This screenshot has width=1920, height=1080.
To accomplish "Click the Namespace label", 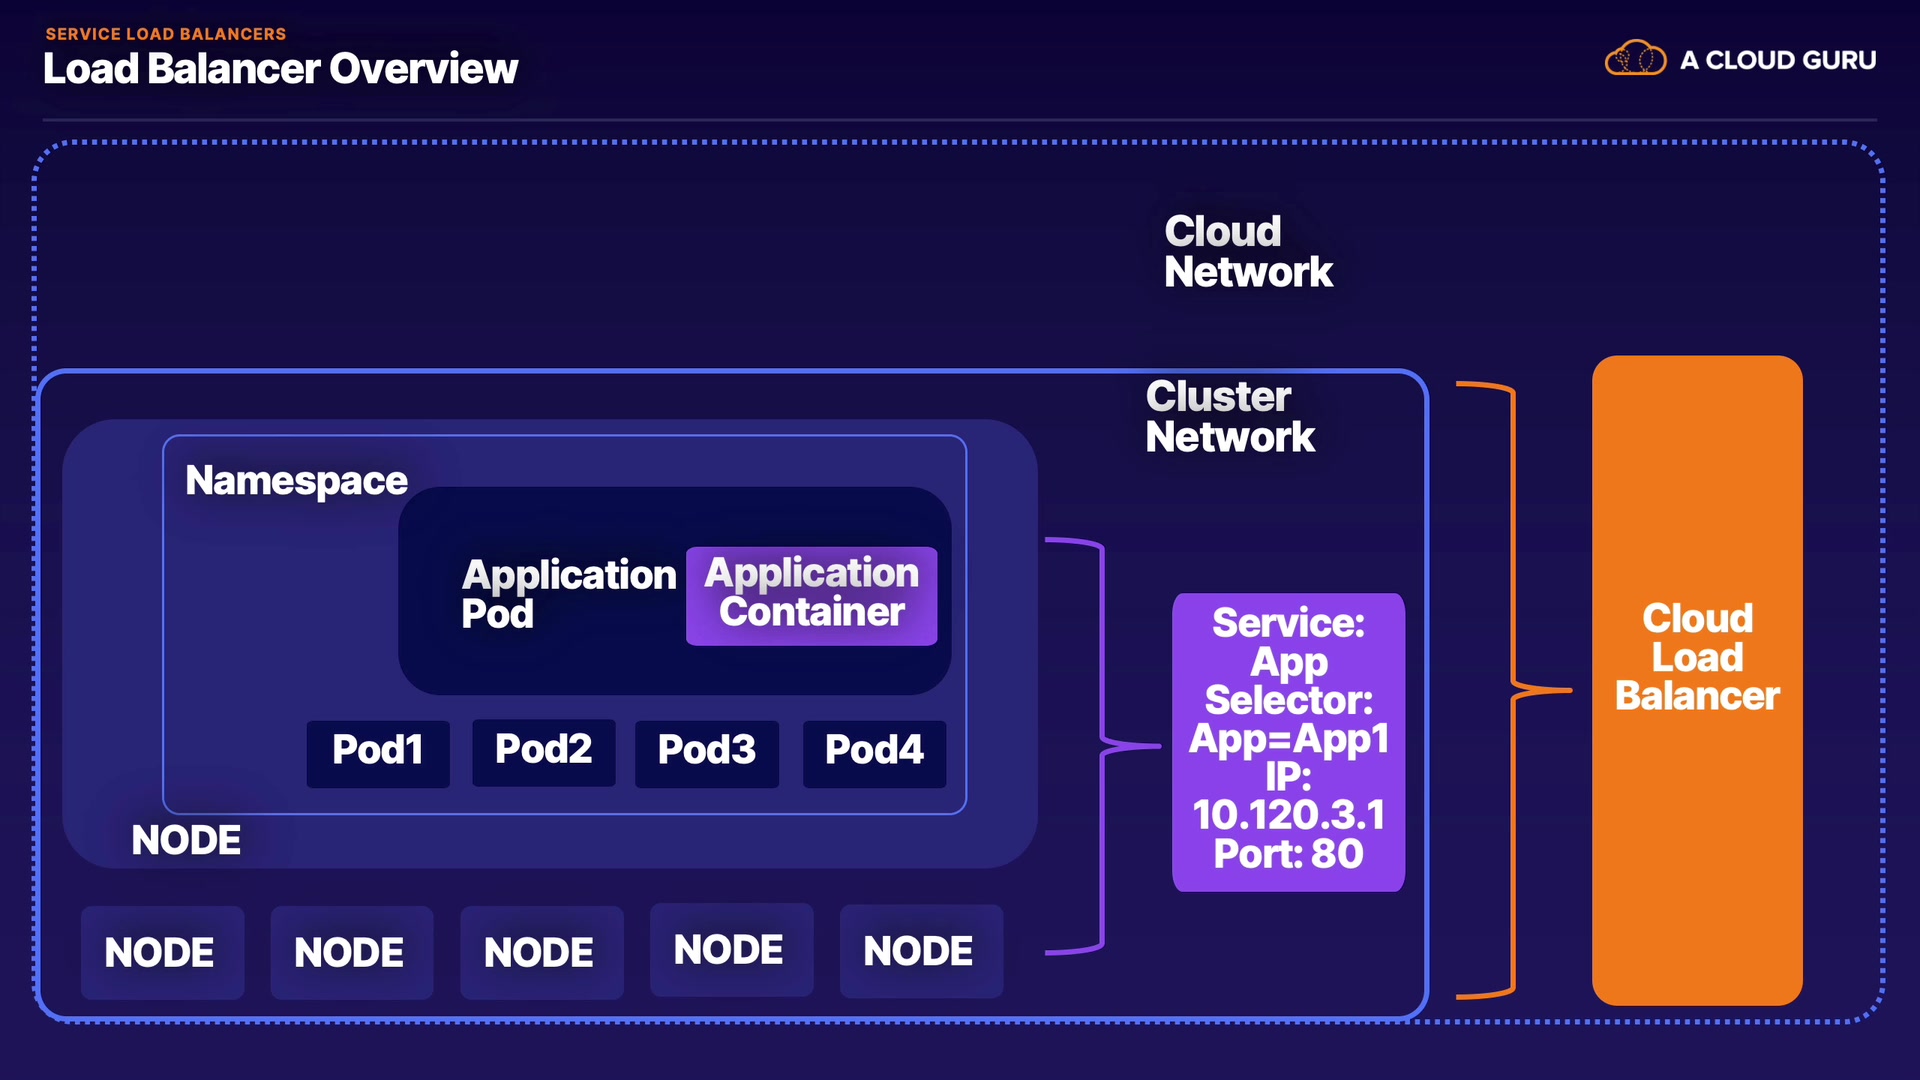I will 296,481.
